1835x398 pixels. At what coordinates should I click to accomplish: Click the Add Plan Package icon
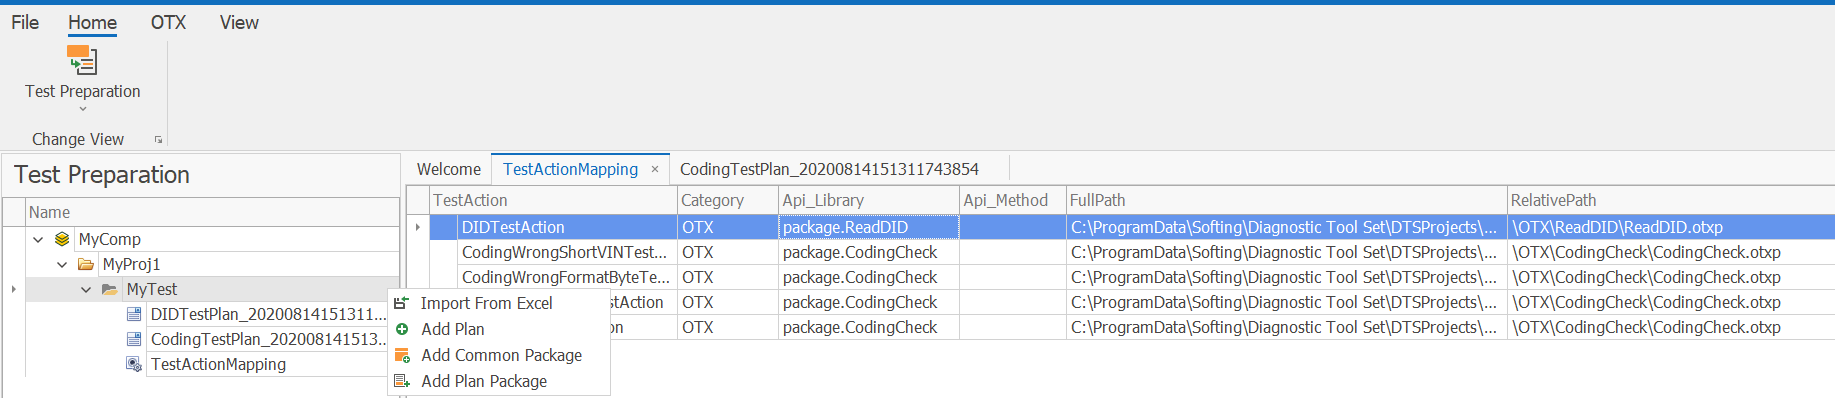402,381
